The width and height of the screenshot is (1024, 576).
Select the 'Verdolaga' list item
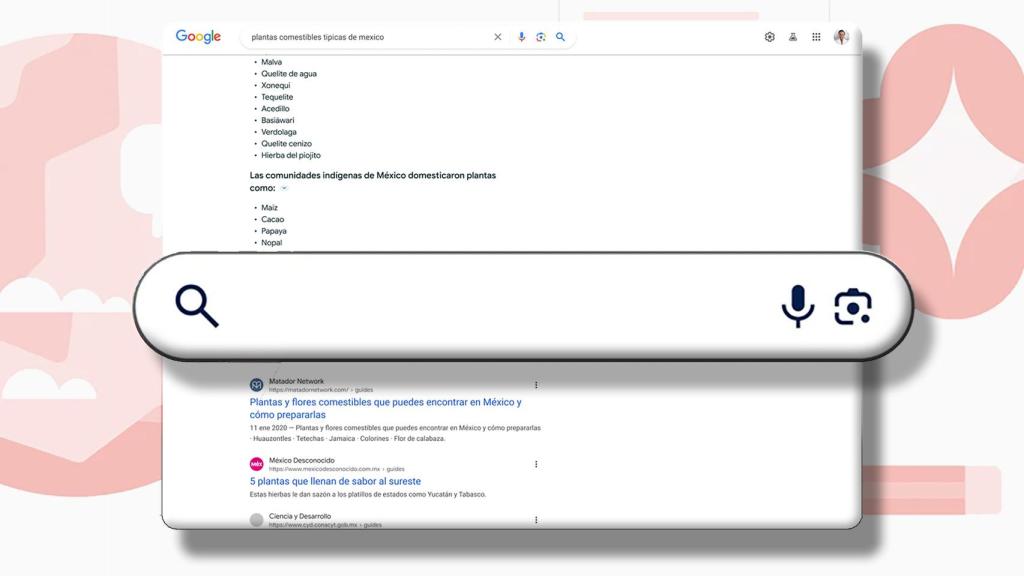point(279,133)
